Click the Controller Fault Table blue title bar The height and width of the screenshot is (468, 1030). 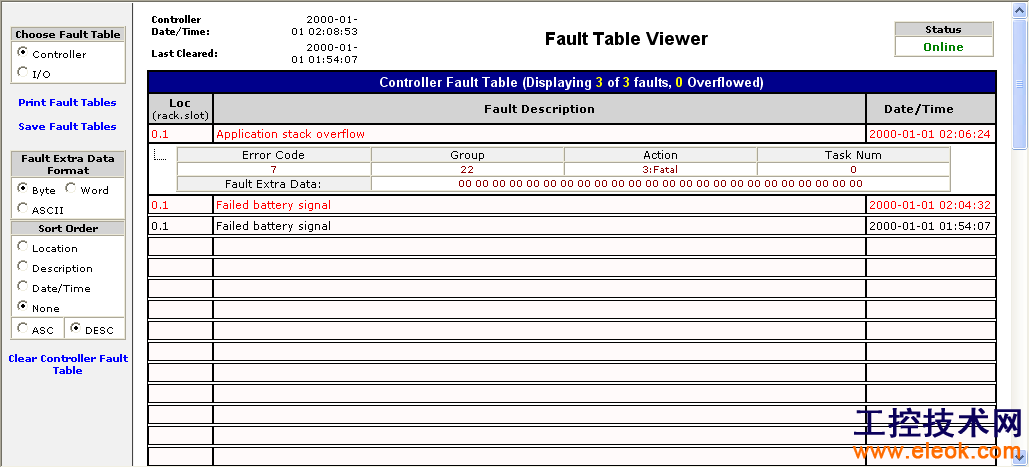[x=571, y=83]
